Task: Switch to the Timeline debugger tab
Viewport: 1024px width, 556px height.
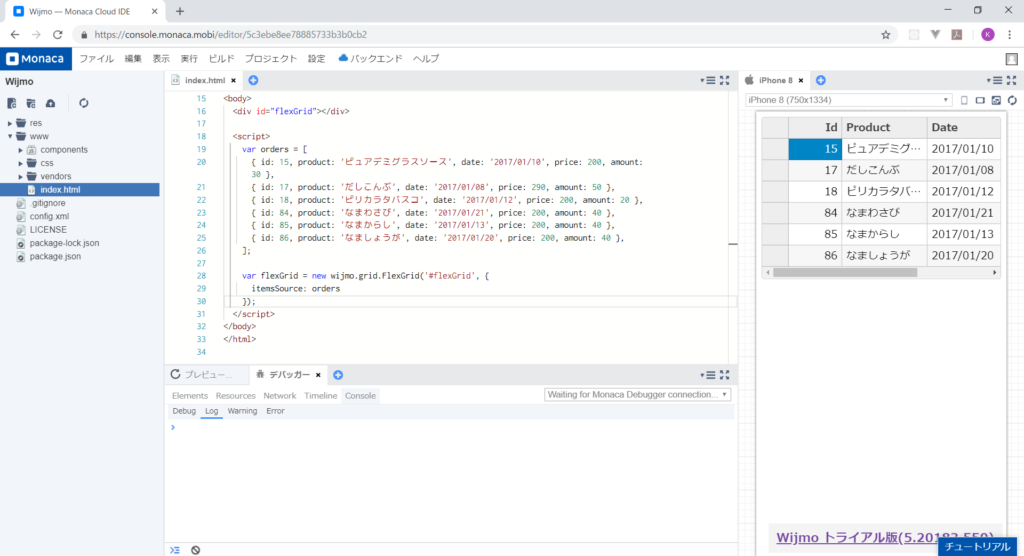Action: 320,396
